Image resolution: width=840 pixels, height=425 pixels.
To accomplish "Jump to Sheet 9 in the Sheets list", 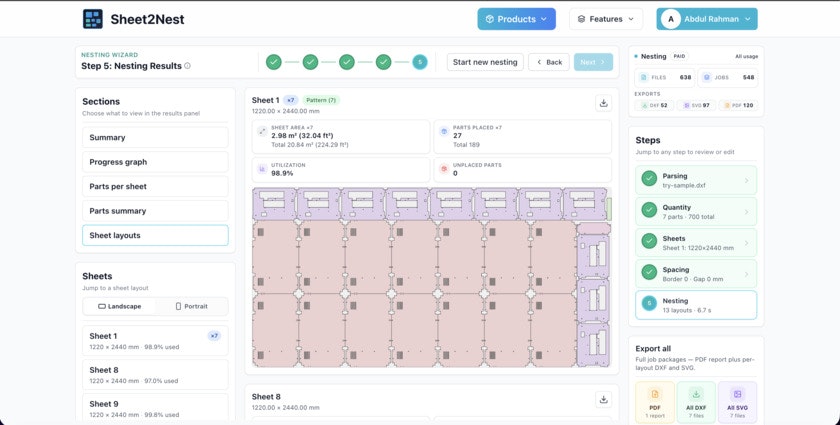I will [x=155, y=408].
